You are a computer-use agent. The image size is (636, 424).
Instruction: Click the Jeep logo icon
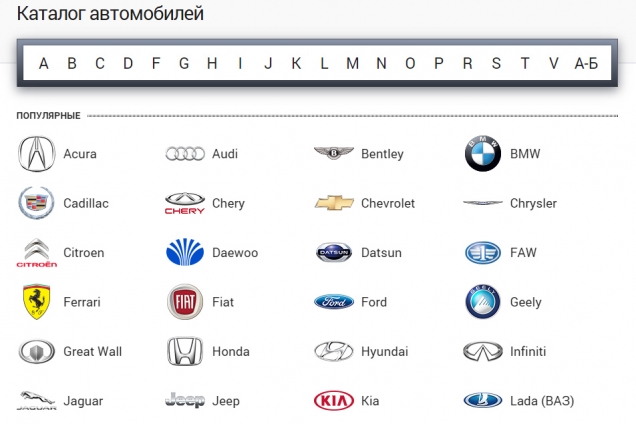click(x=185, y=400)
